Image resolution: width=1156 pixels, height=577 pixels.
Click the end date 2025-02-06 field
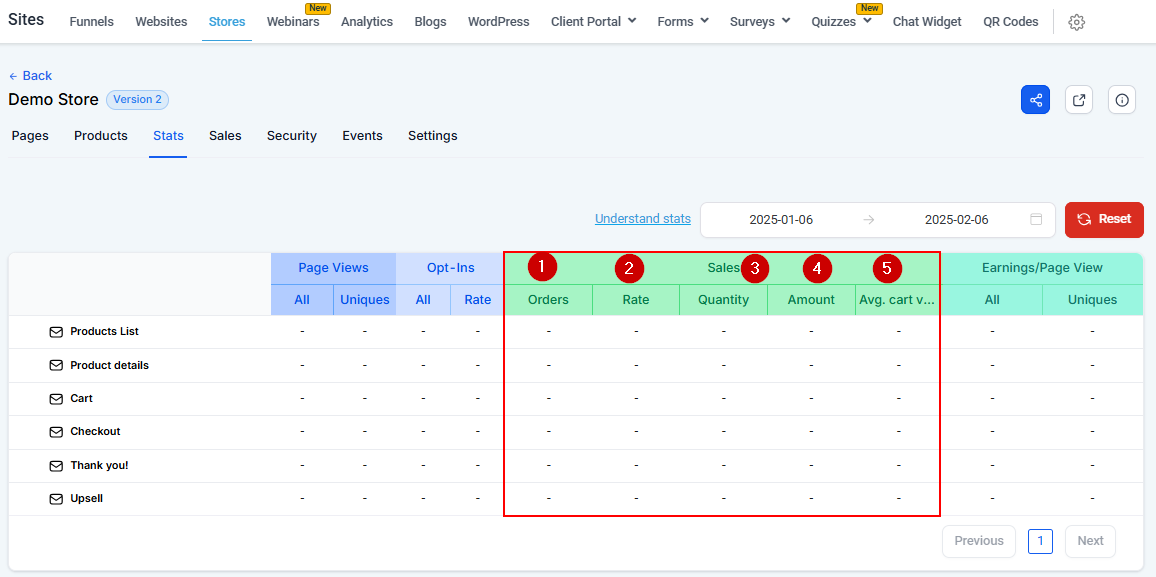(x=957, y=220)
